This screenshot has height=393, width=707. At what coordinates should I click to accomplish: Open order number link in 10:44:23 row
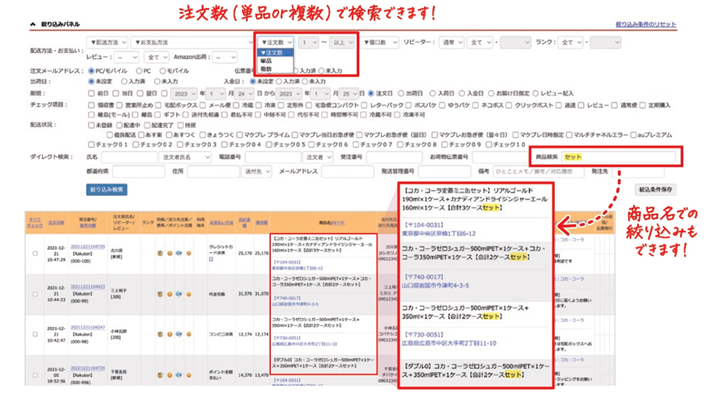(x=87, y=287)
